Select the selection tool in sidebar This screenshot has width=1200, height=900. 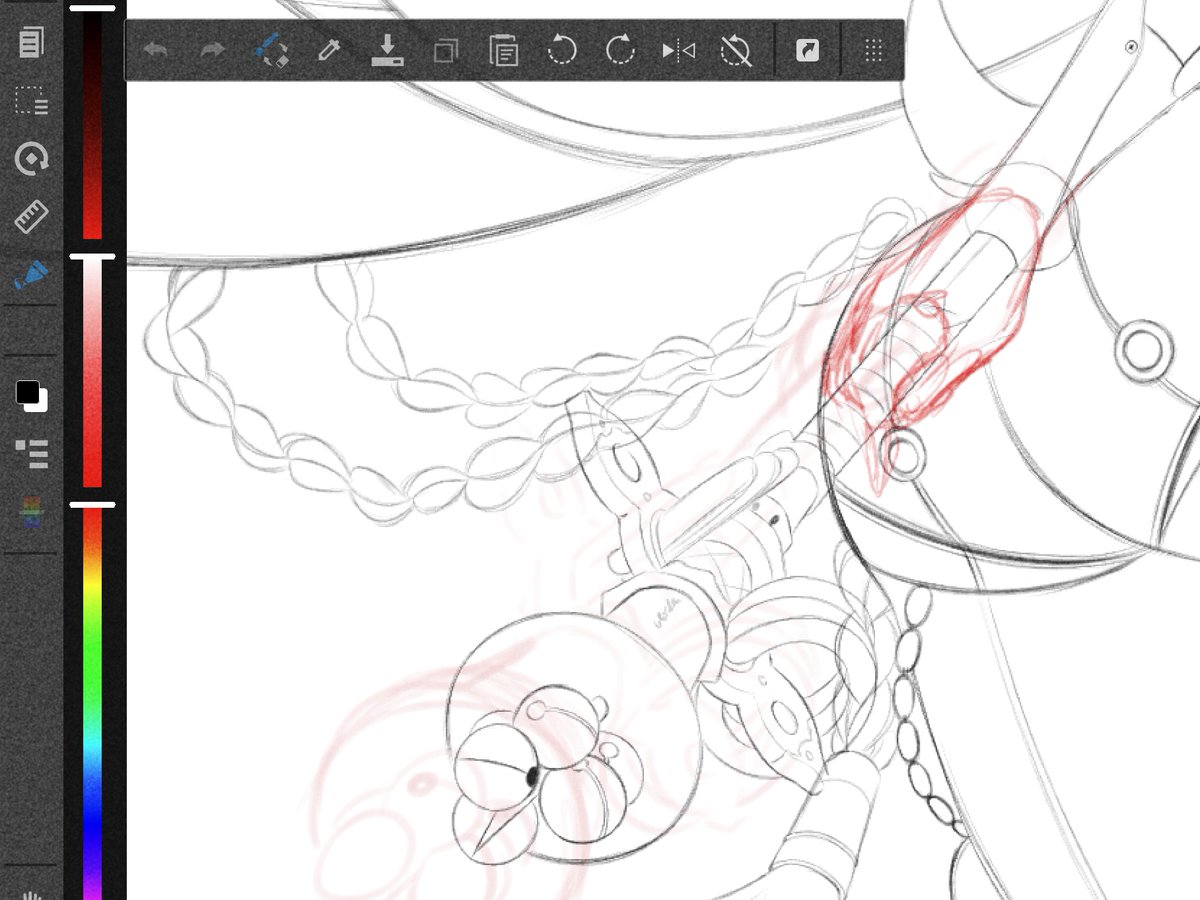click(31, 101)
